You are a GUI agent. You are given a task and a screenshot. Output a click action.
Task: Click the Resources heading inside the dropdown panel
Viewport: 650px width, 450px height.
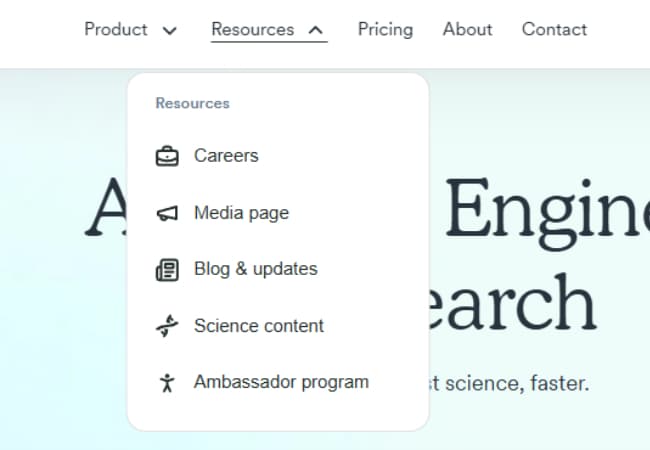192,103
